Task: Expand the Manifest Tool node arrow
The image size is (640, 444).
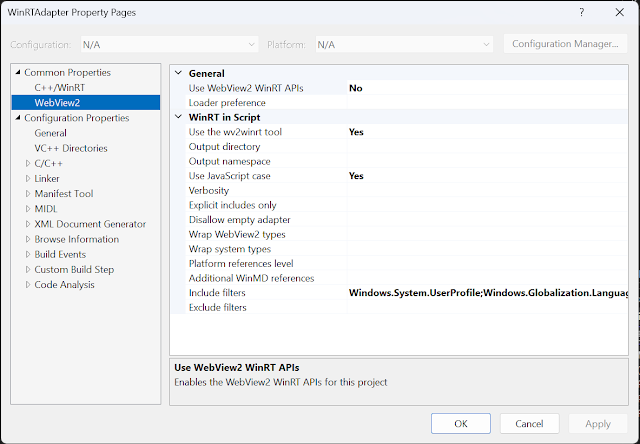Action: coord(28,193)
